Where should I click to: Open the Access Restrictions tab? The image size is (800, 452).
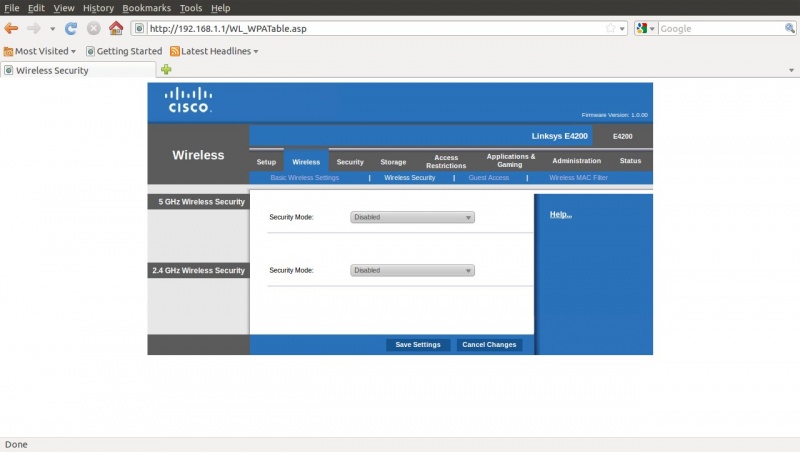pos(446,161)
